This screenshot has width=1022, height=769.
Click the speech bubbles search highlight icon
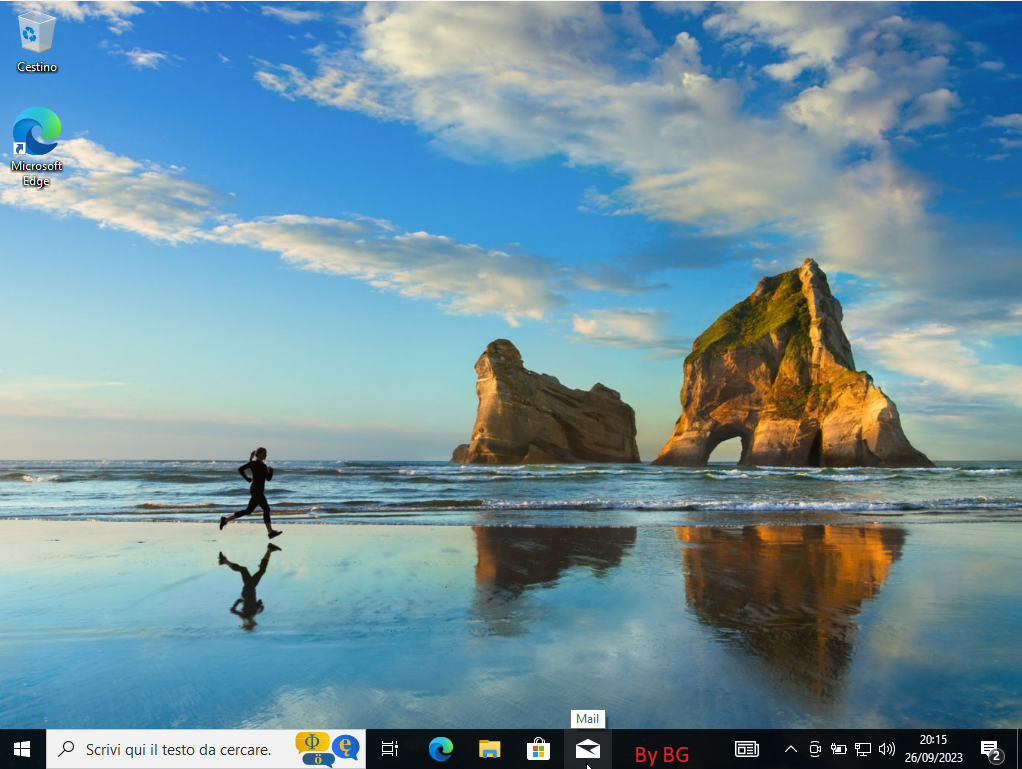pos(328,749)
